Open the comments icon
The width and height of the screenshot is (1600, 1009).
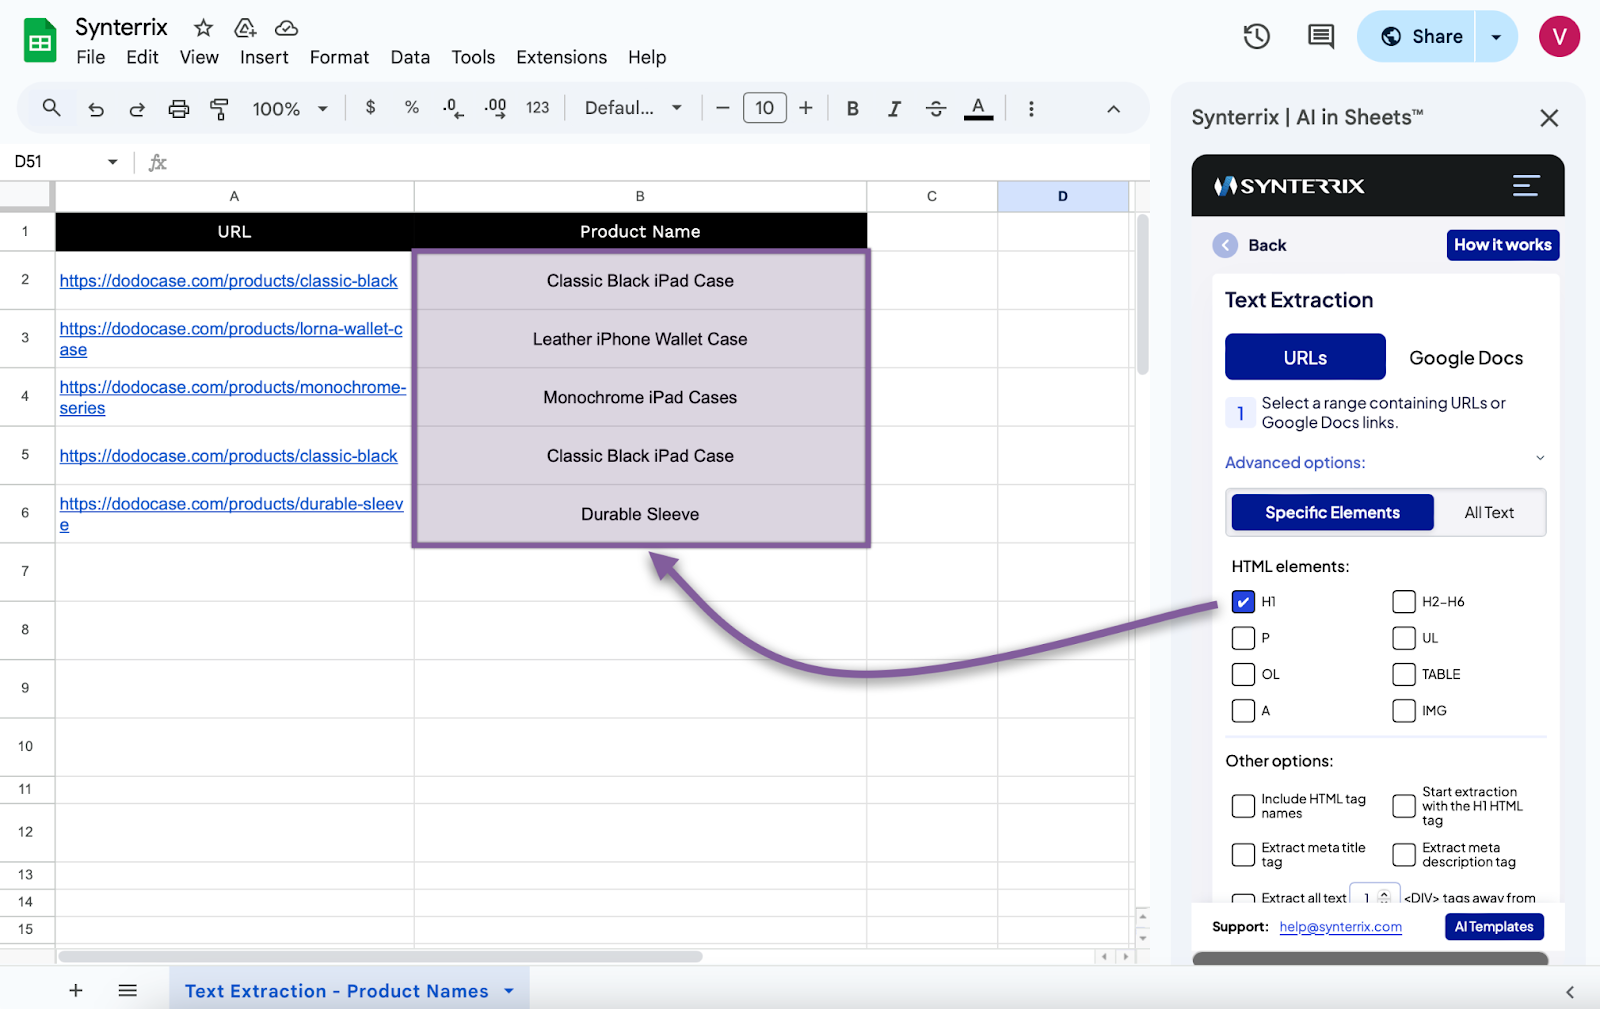tap(1321, 37)
